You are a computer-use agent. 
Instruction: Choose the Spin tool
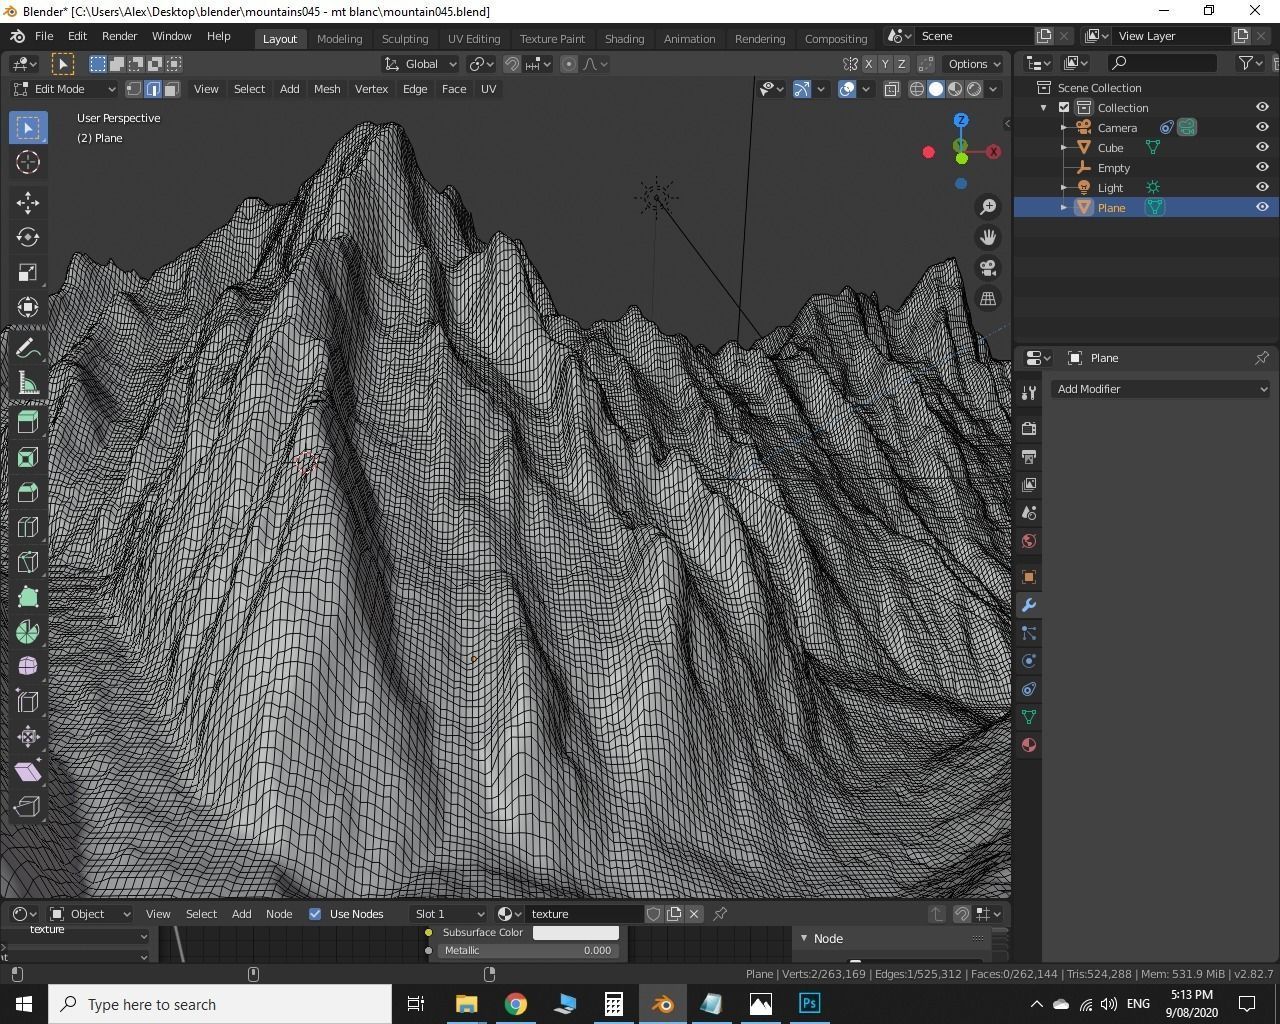click(x=27, y=632)
